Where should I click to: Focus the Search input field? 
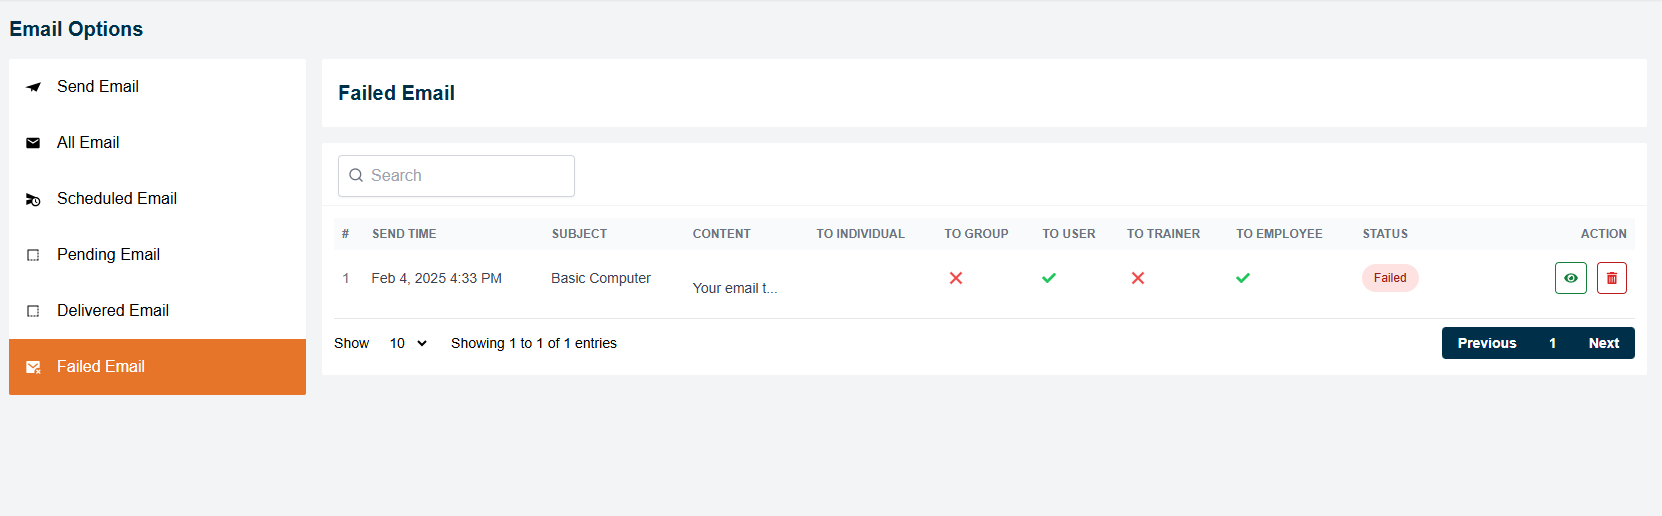pos(467,176)
